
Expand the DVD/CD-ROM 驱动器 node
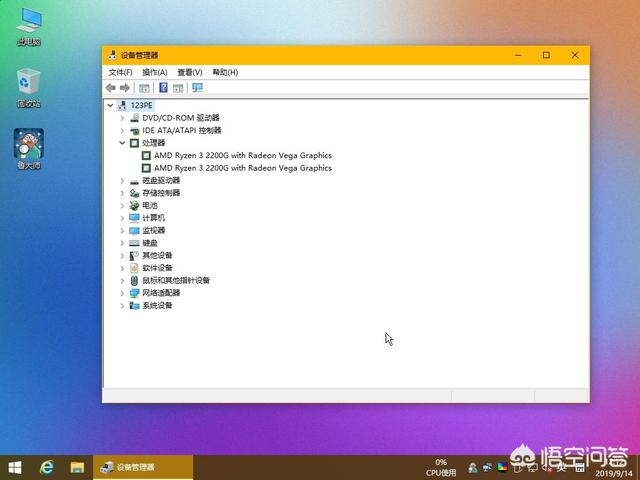tap(122, 118)
